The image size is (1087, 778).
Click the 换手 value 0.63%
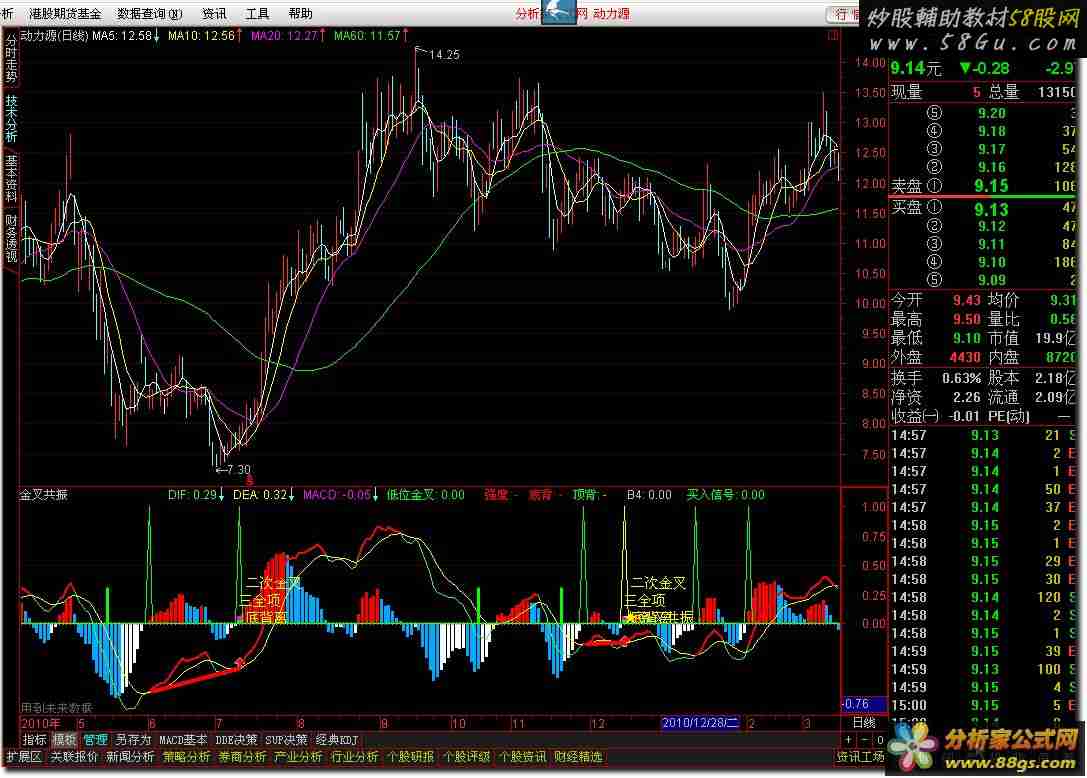[962, 378]
